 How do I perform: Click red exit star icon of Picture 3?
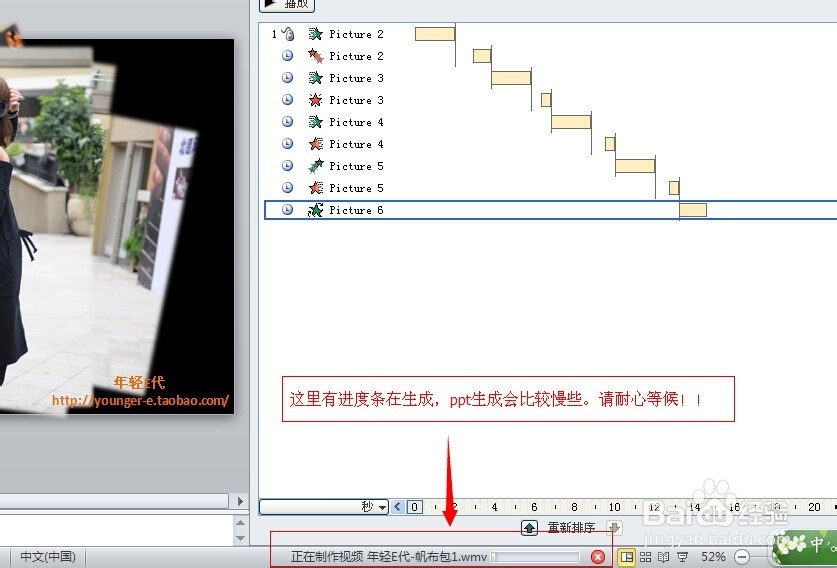[315, 100]
